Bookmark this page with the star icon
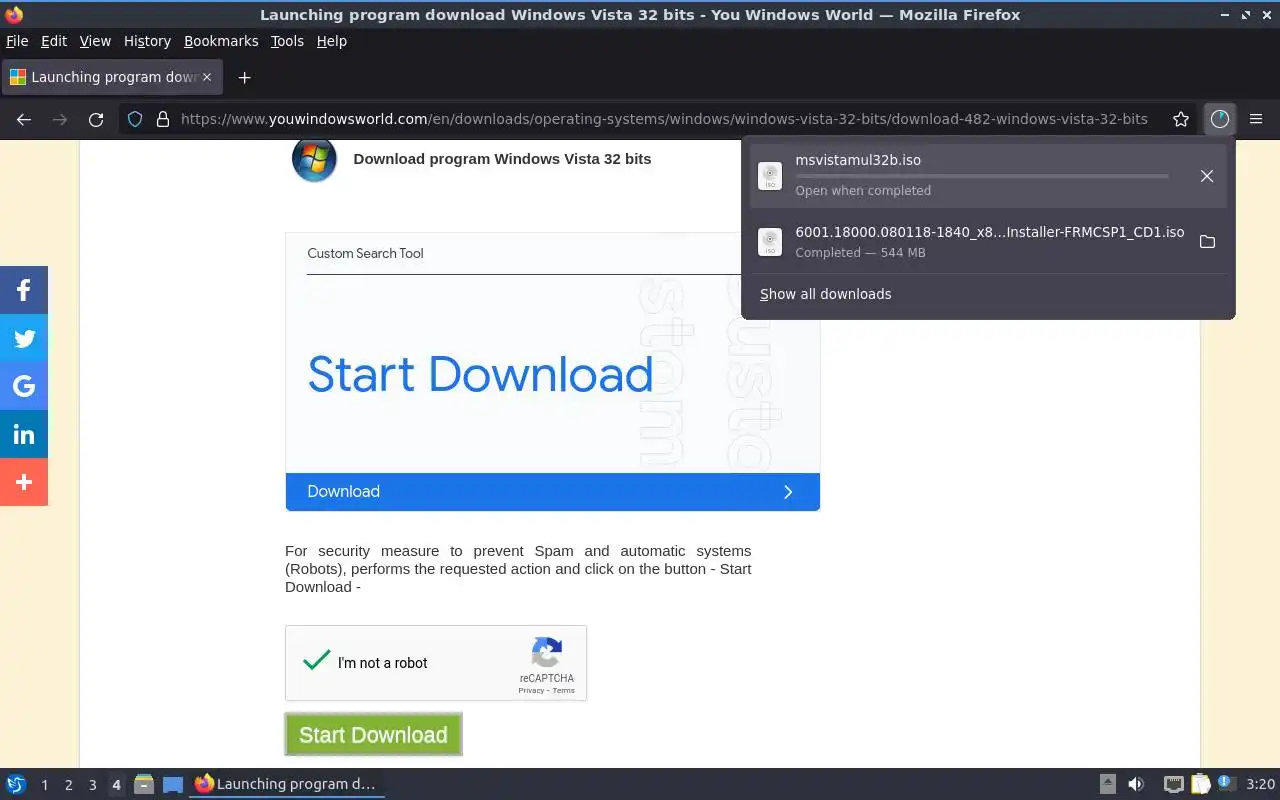1280x800 pixels. point(1181,119)
